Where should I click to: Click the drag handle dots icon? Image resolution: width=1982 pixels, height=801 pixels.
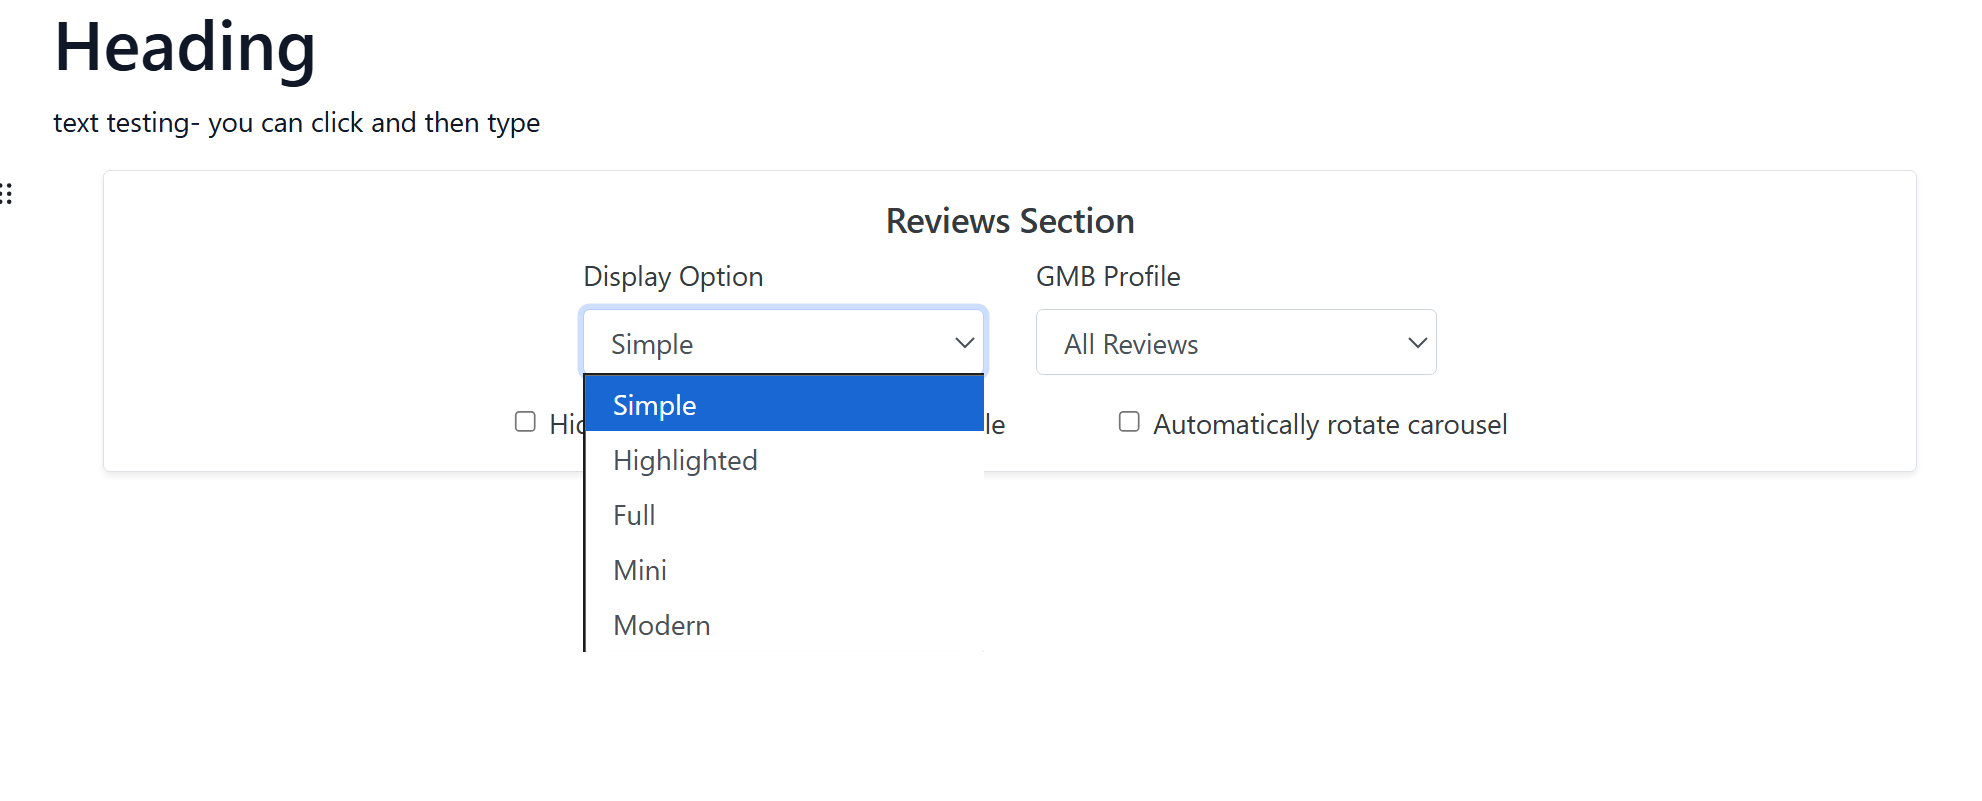7,194
